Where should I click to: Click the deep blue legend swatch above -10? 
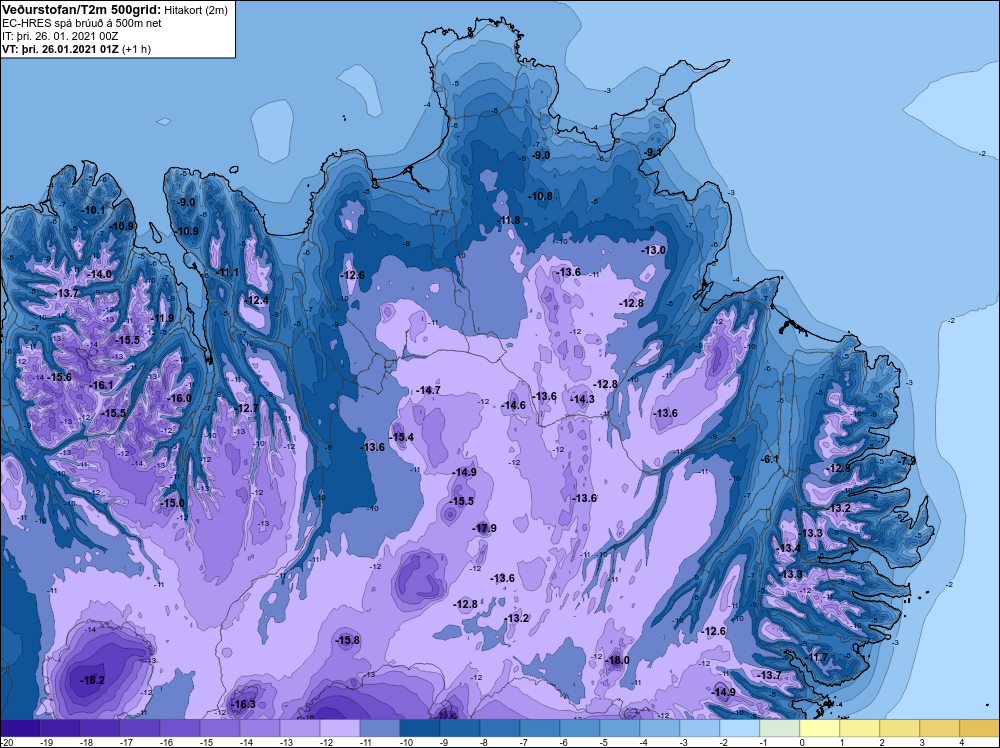[x=420, y=728]
